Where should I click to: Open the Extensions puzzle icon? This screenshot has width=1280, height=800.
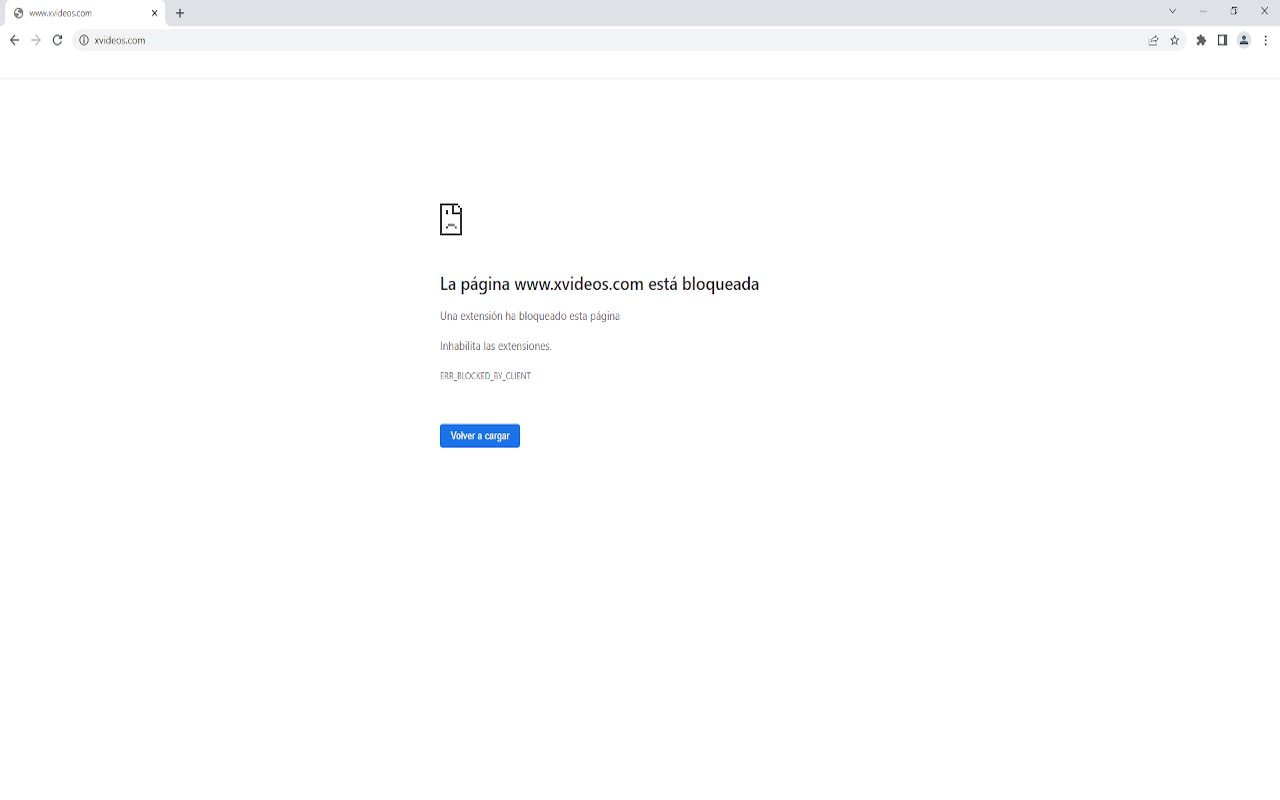tap(1201, 40)
